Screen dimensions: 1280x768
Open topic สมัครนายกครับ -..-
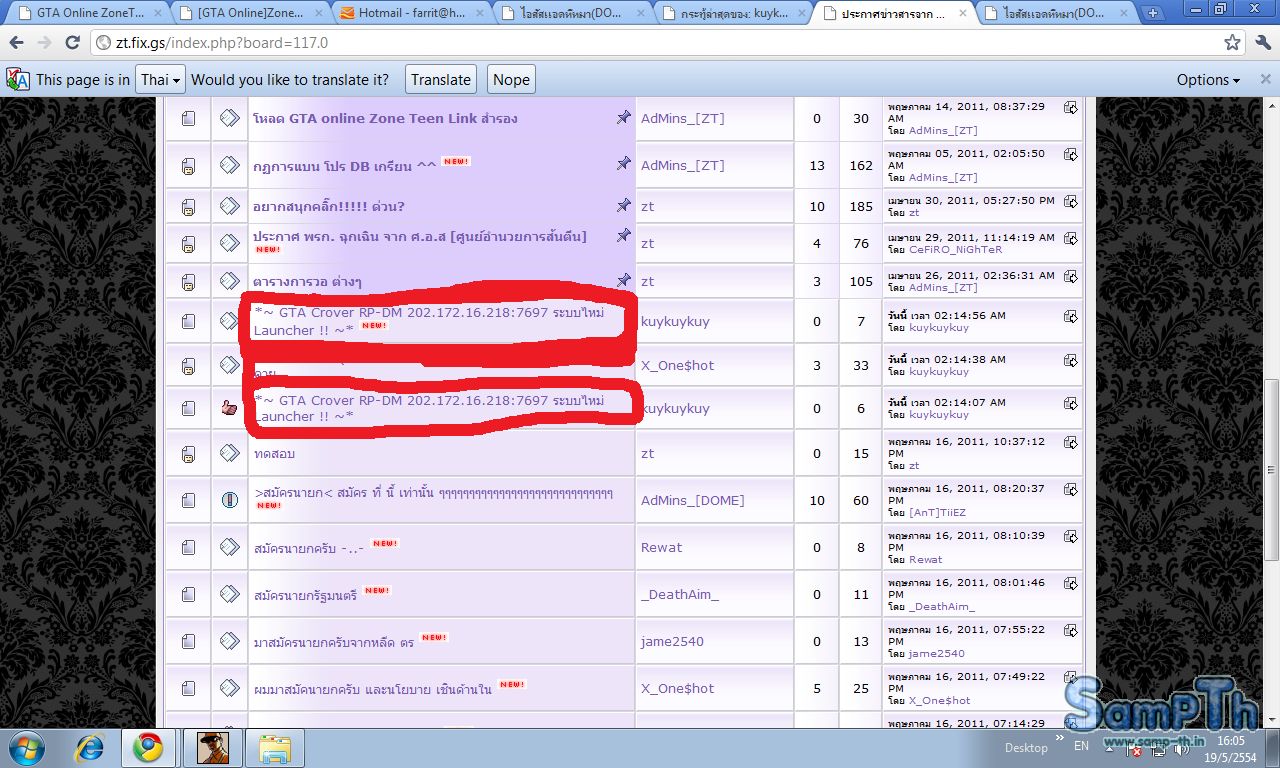point(307,547)
